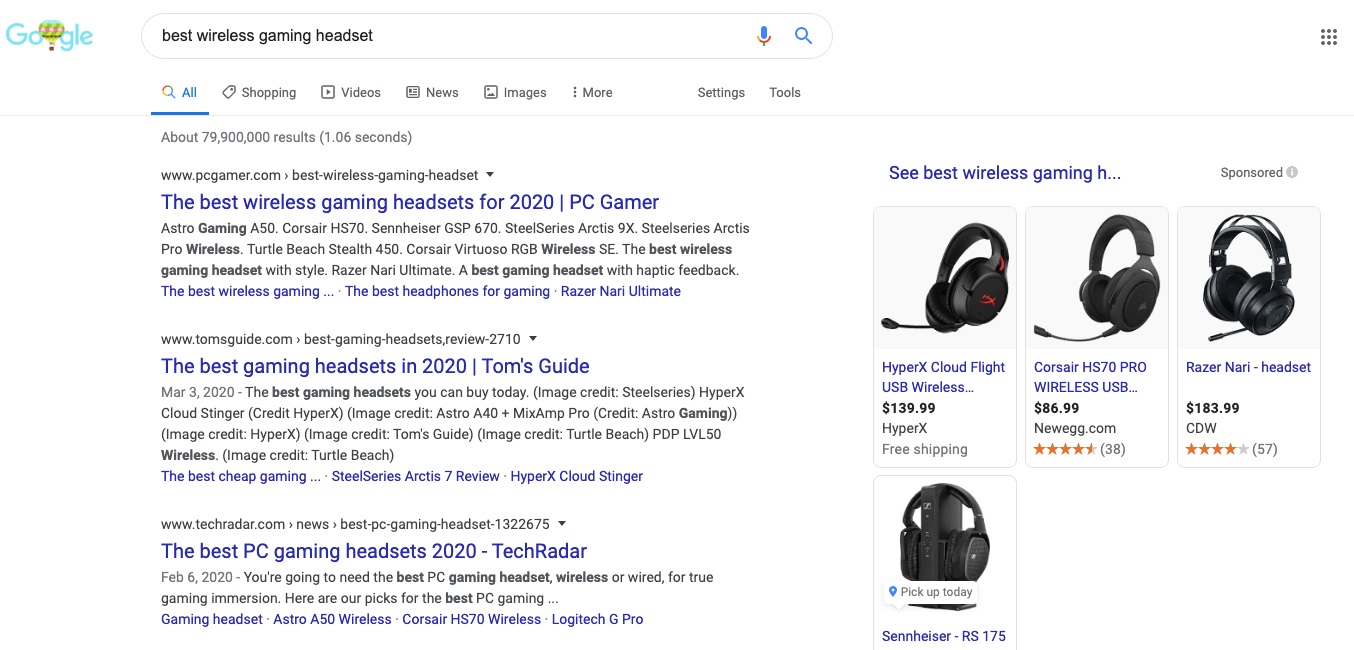Screen dimensions: 1354x650
Task: Click the blue search magnifier icon
Action: click(x=803, y=36)
